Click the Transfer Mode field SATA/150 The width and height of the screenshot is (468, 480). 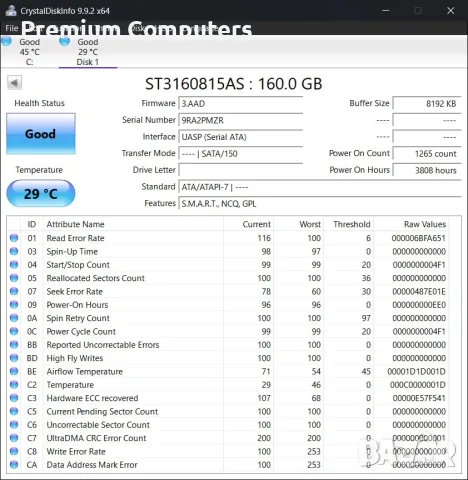(x=241, y=153)
